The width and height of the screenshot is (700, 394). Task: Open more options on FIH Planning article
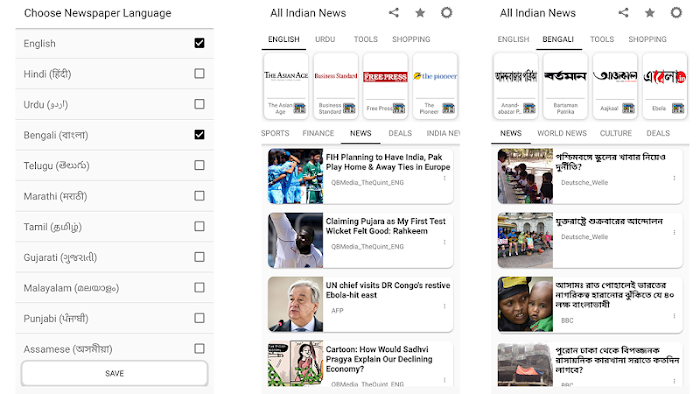[445, 178]
